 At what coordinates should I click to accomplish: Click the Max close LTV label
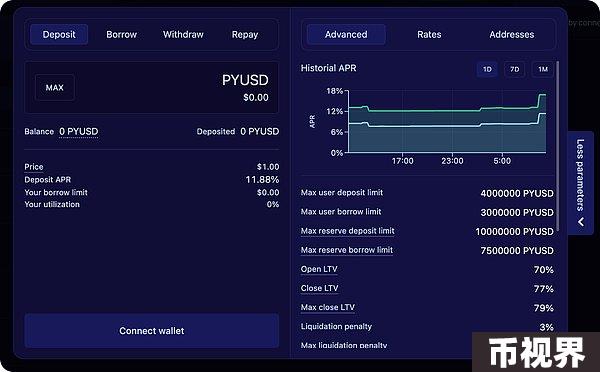click(328, 307)
